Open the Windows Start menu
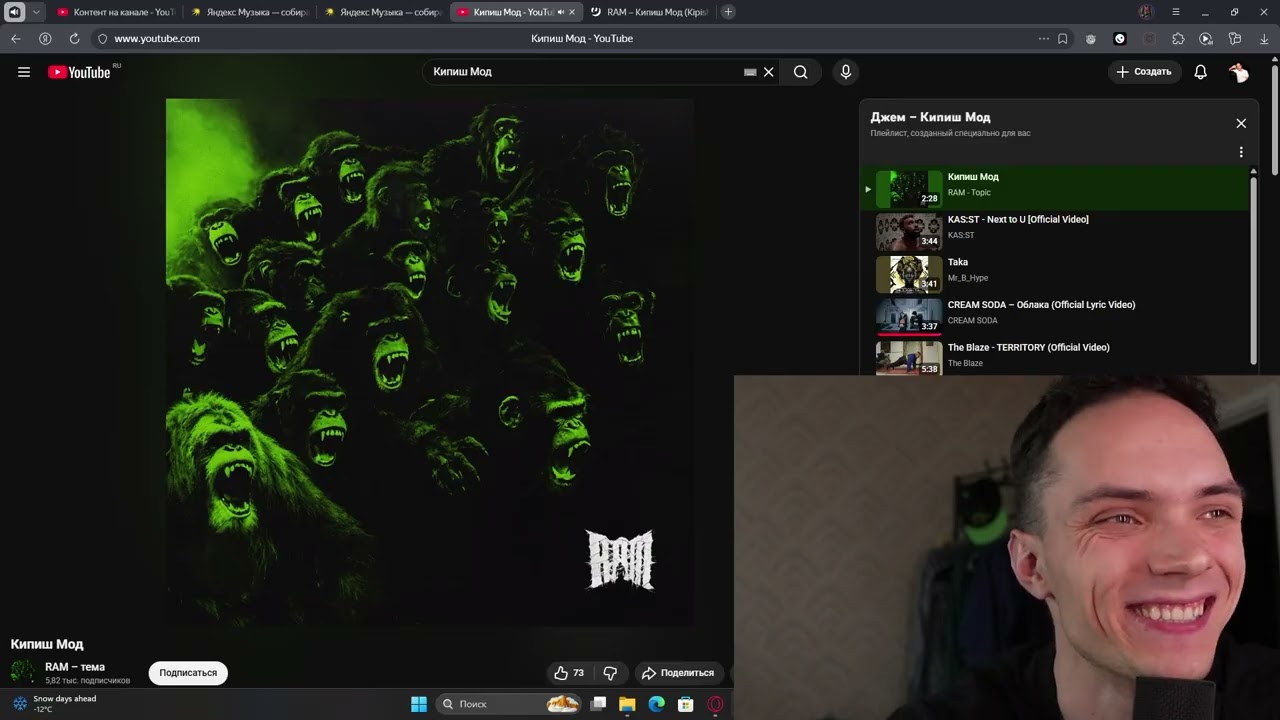Image resolution: width=1280 pixels, height=720 pixels. [x=419, y=704]
